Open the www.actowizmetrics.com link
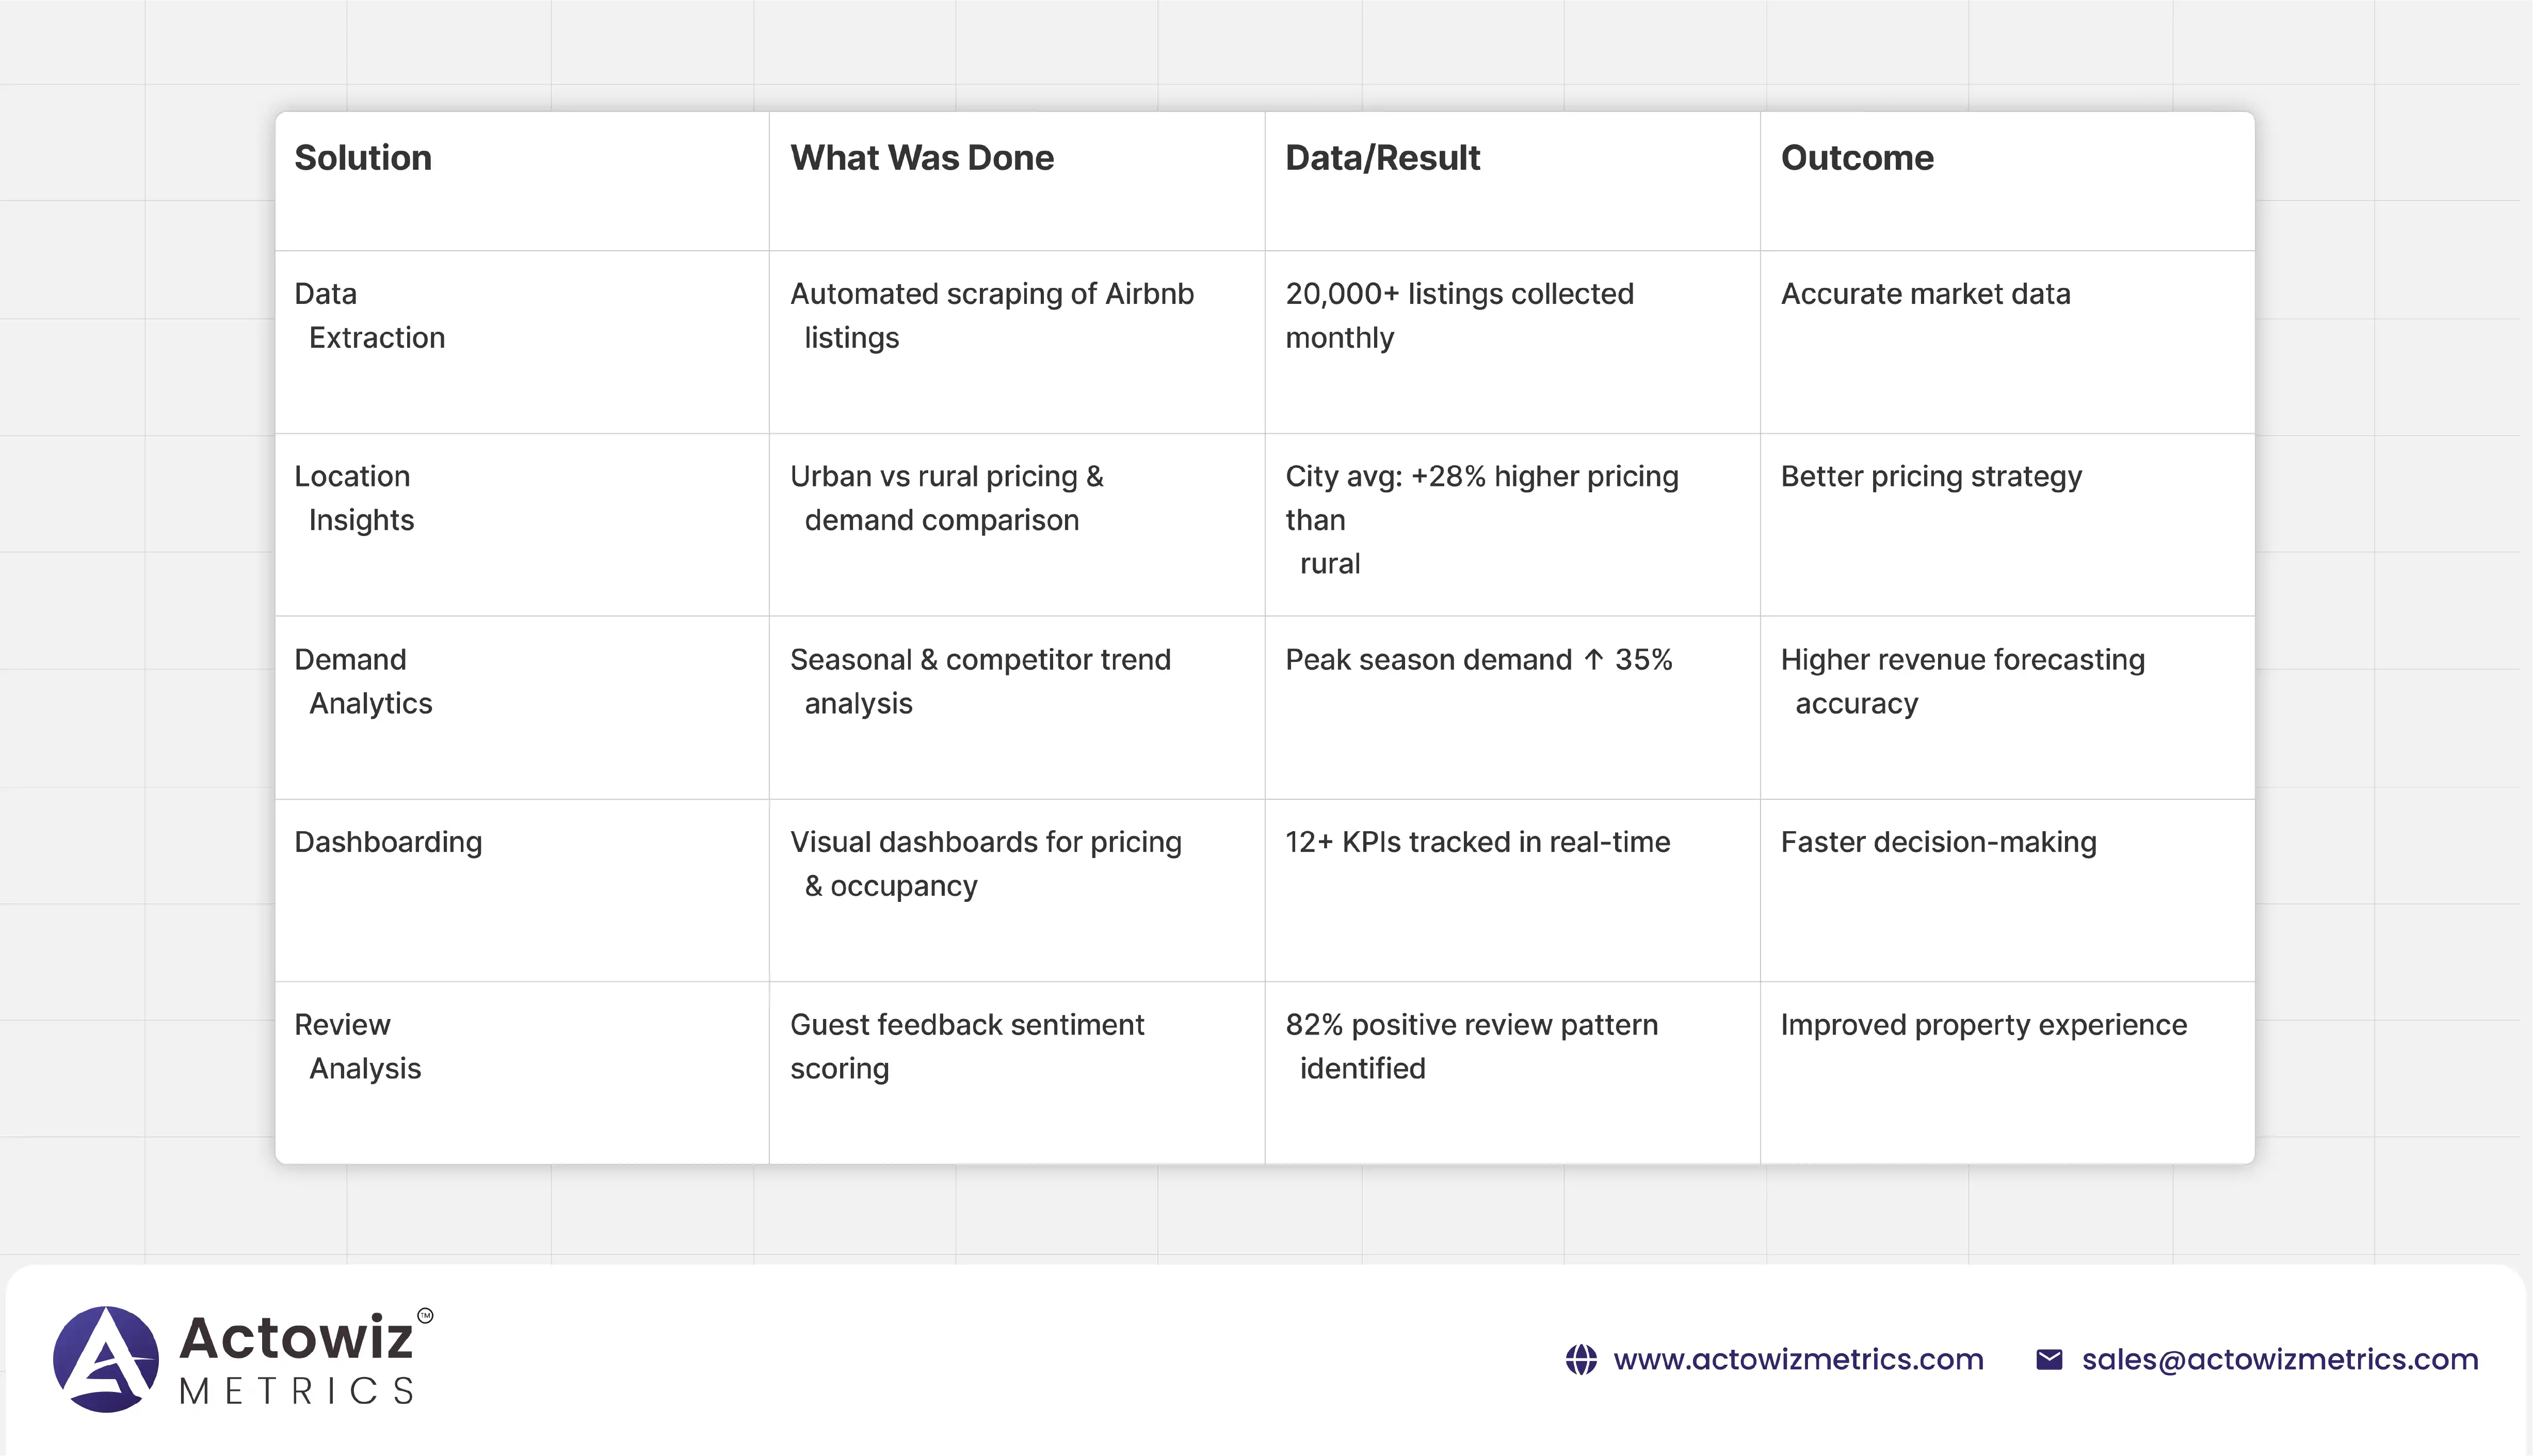Screen dimensions: 2533x1456 point(1798,1360)
